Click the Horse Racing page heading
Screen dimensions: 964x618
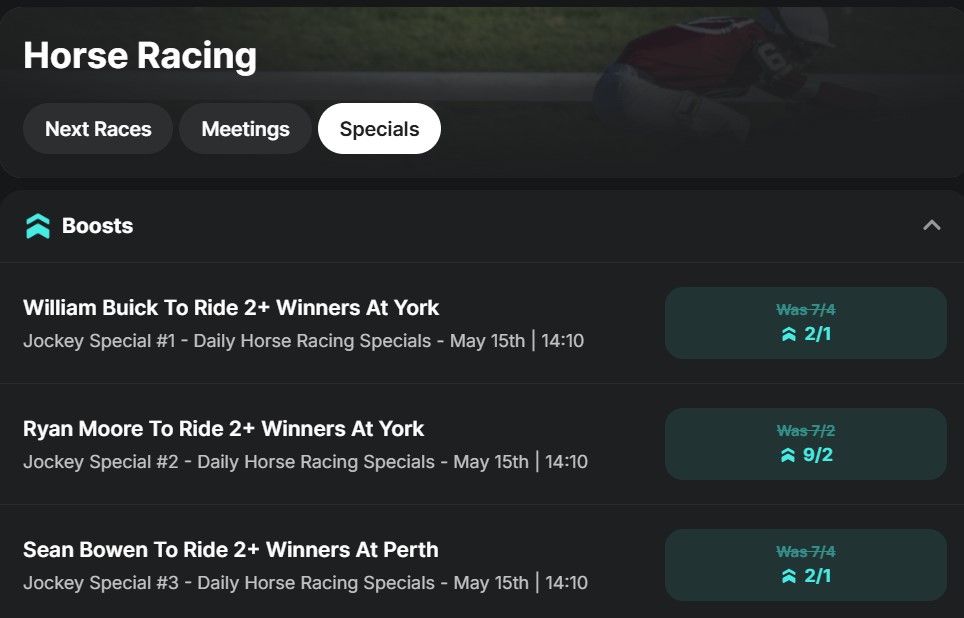coord(140,56)
